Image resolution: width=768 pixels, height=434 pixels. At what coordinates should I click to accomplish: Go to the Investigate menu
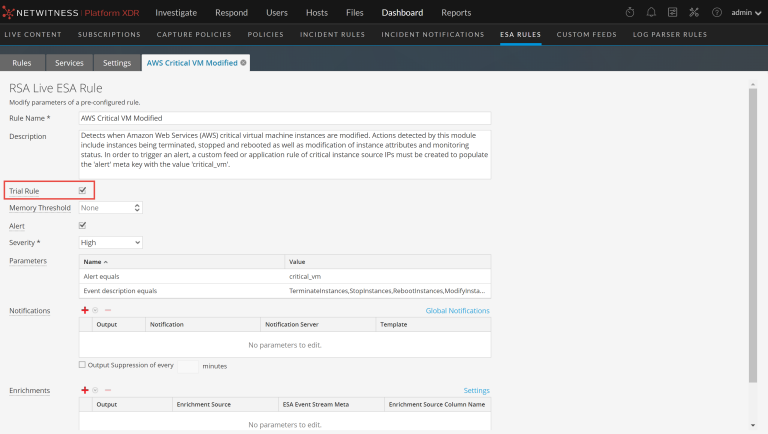pos(176,13)
